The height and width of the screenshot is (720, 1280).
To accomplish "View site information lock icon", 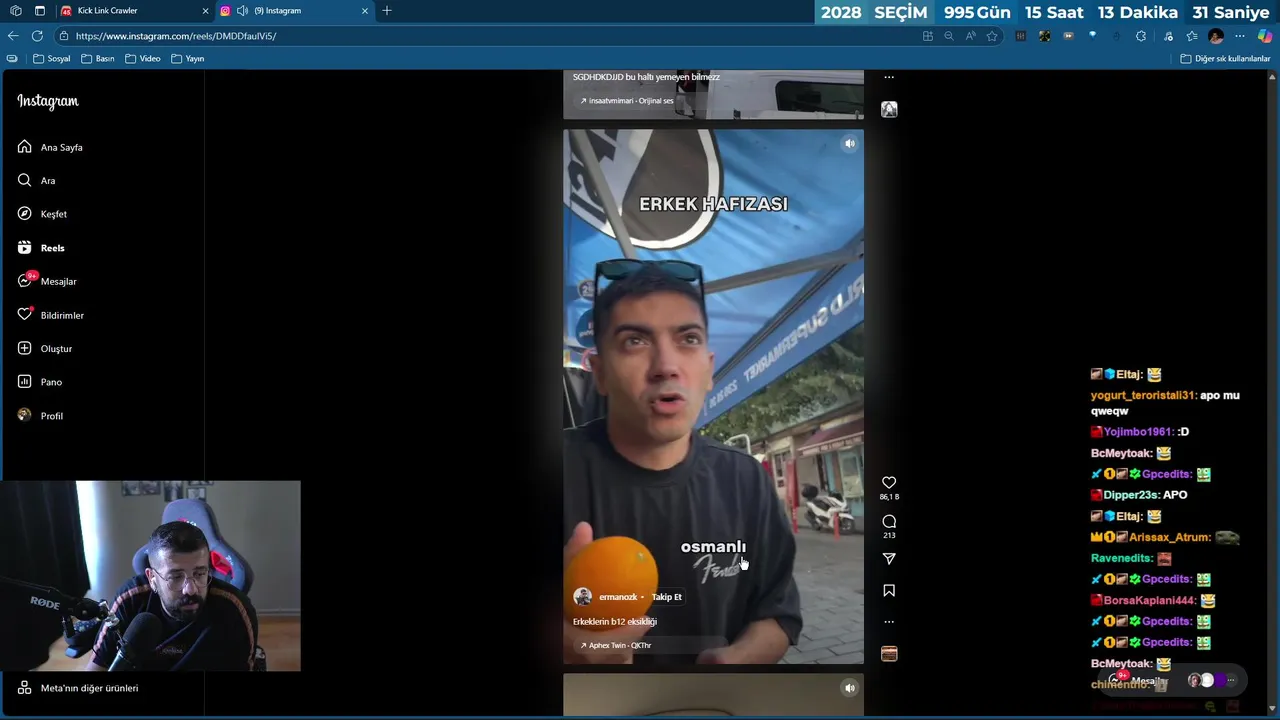I will click(x=64, y=36).
